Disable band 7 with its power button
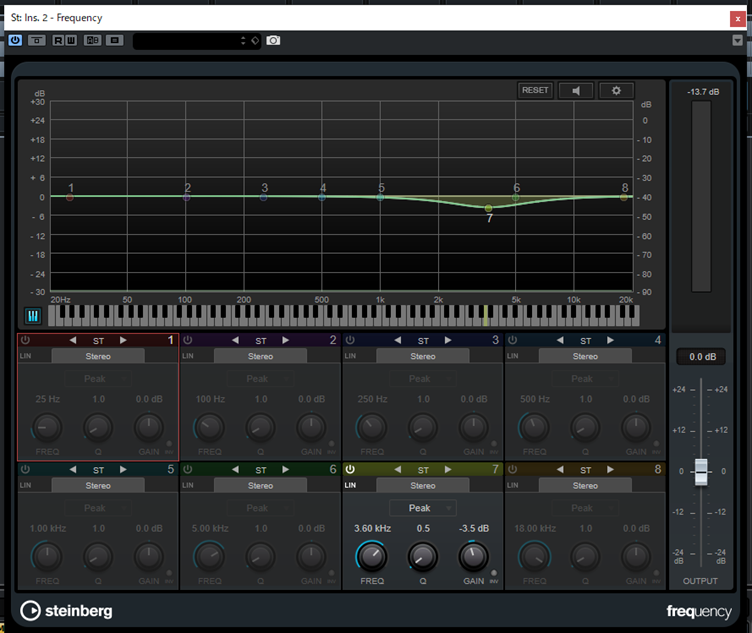 (350, 469)
